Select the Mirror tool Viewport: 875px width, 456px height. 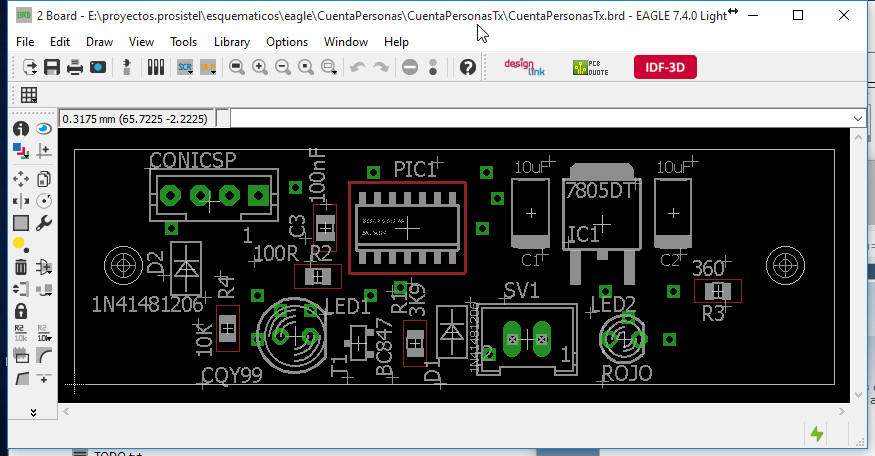tap(21, 200)
